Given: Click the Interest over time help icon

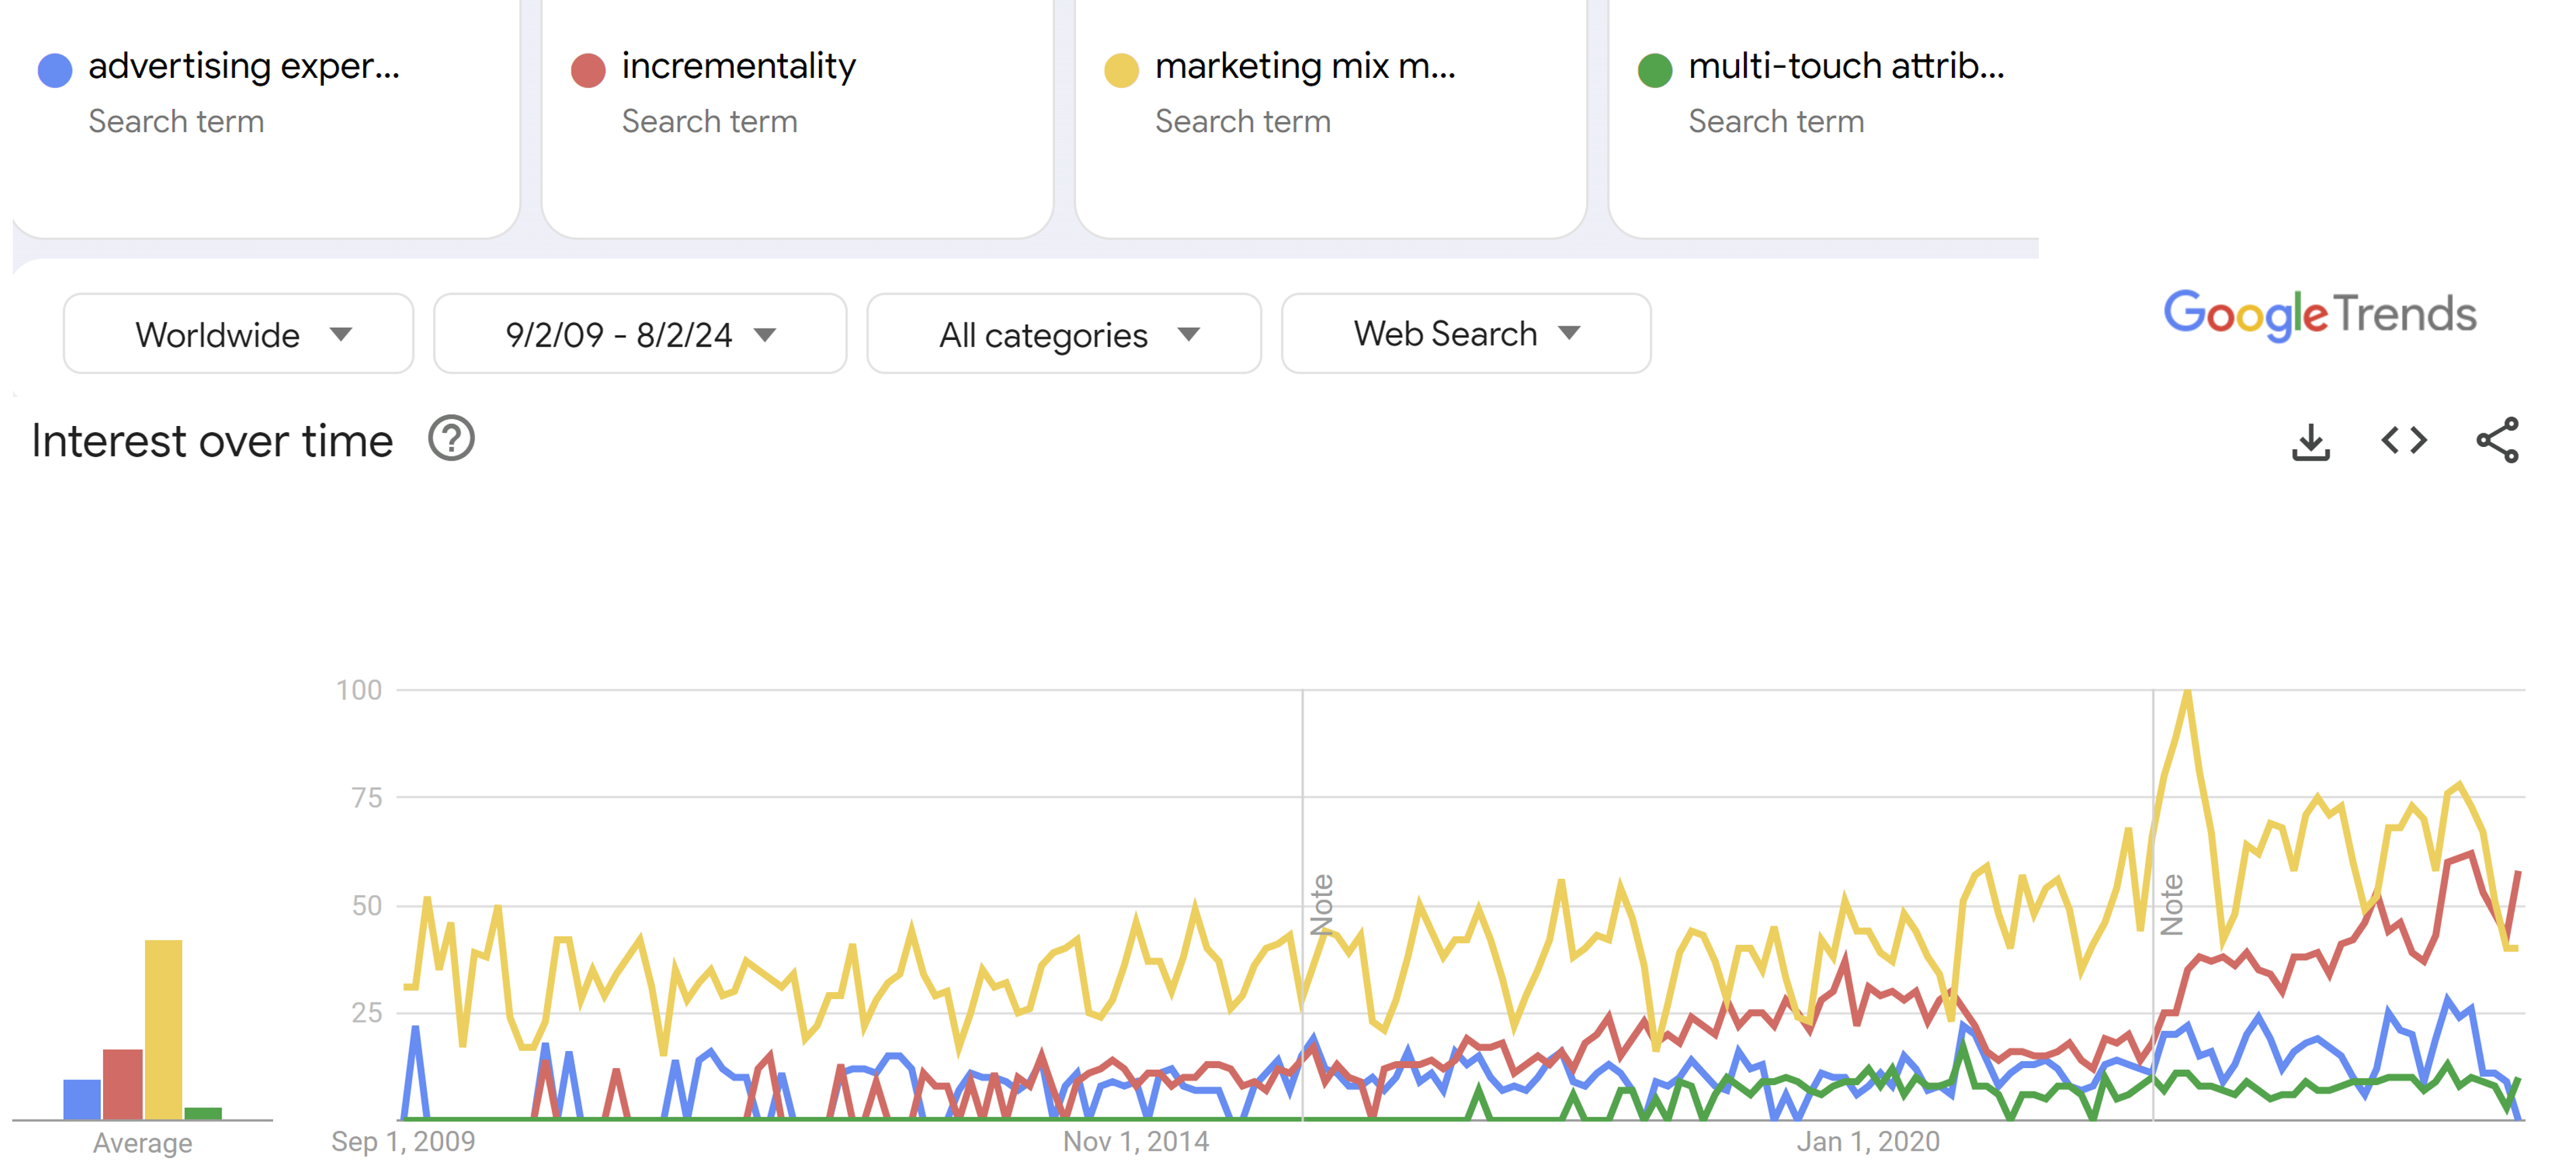Looking at the screenshot, I should click(x=451, y=439).
